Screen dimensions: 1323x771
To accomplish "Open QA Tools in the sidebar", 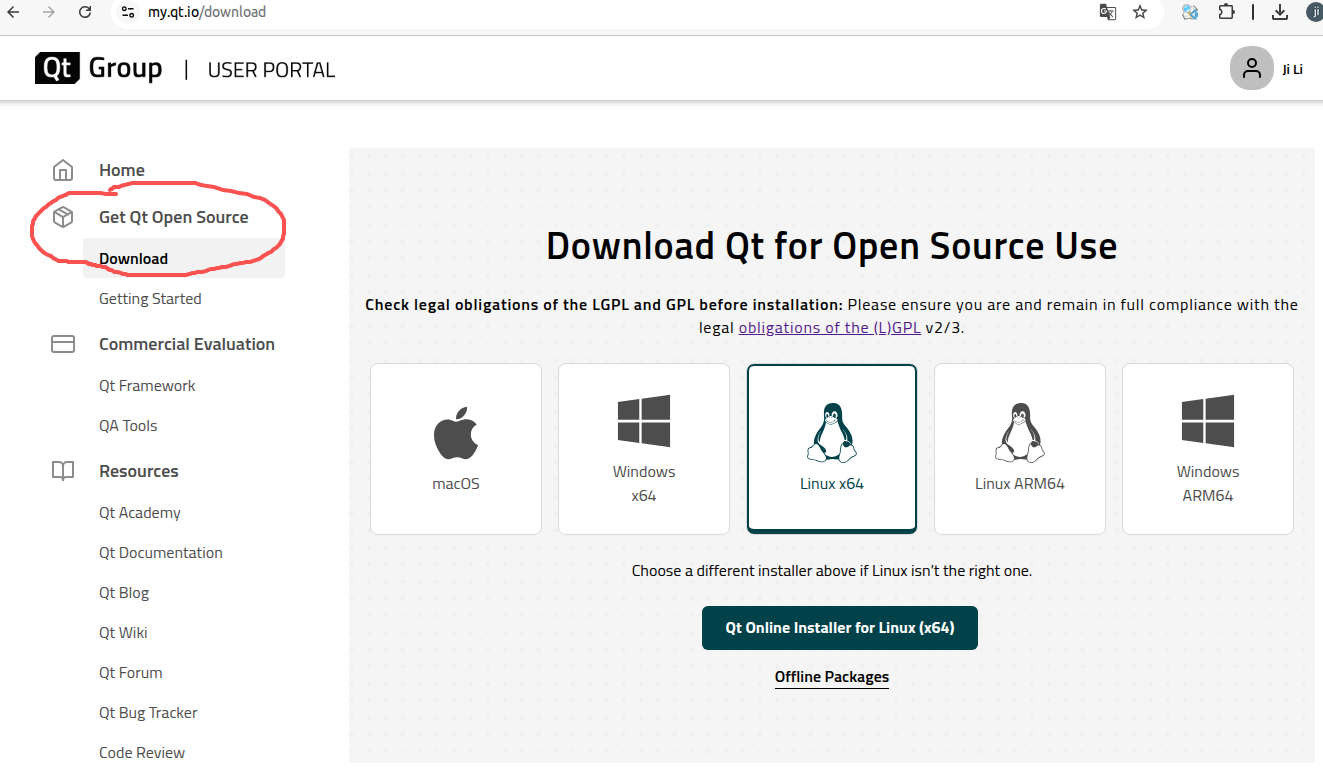I will (128, 425).
